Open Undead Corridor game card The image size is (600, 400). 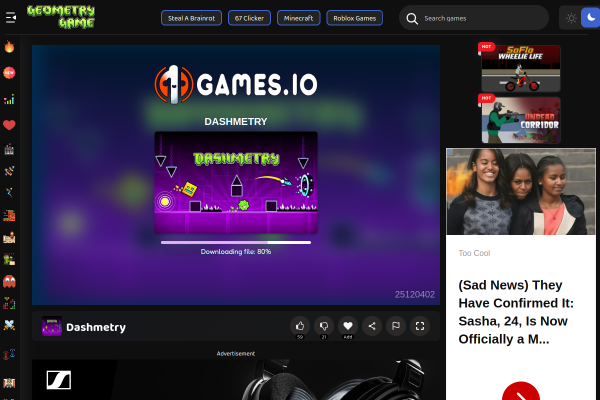520,120
